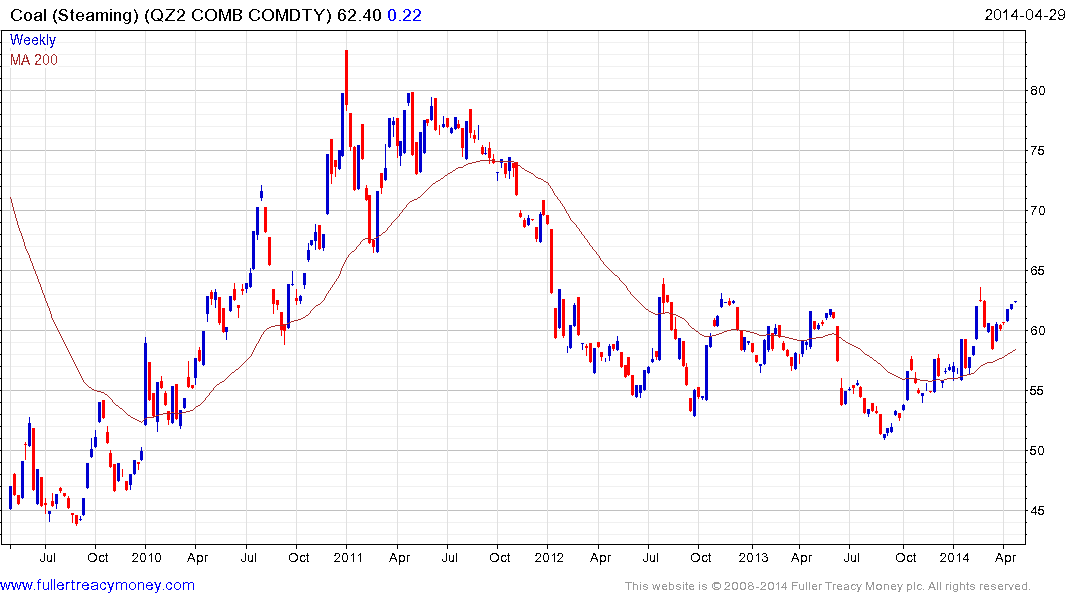Click the 2011 year label

pyautogui.click(x=348, y=557)
